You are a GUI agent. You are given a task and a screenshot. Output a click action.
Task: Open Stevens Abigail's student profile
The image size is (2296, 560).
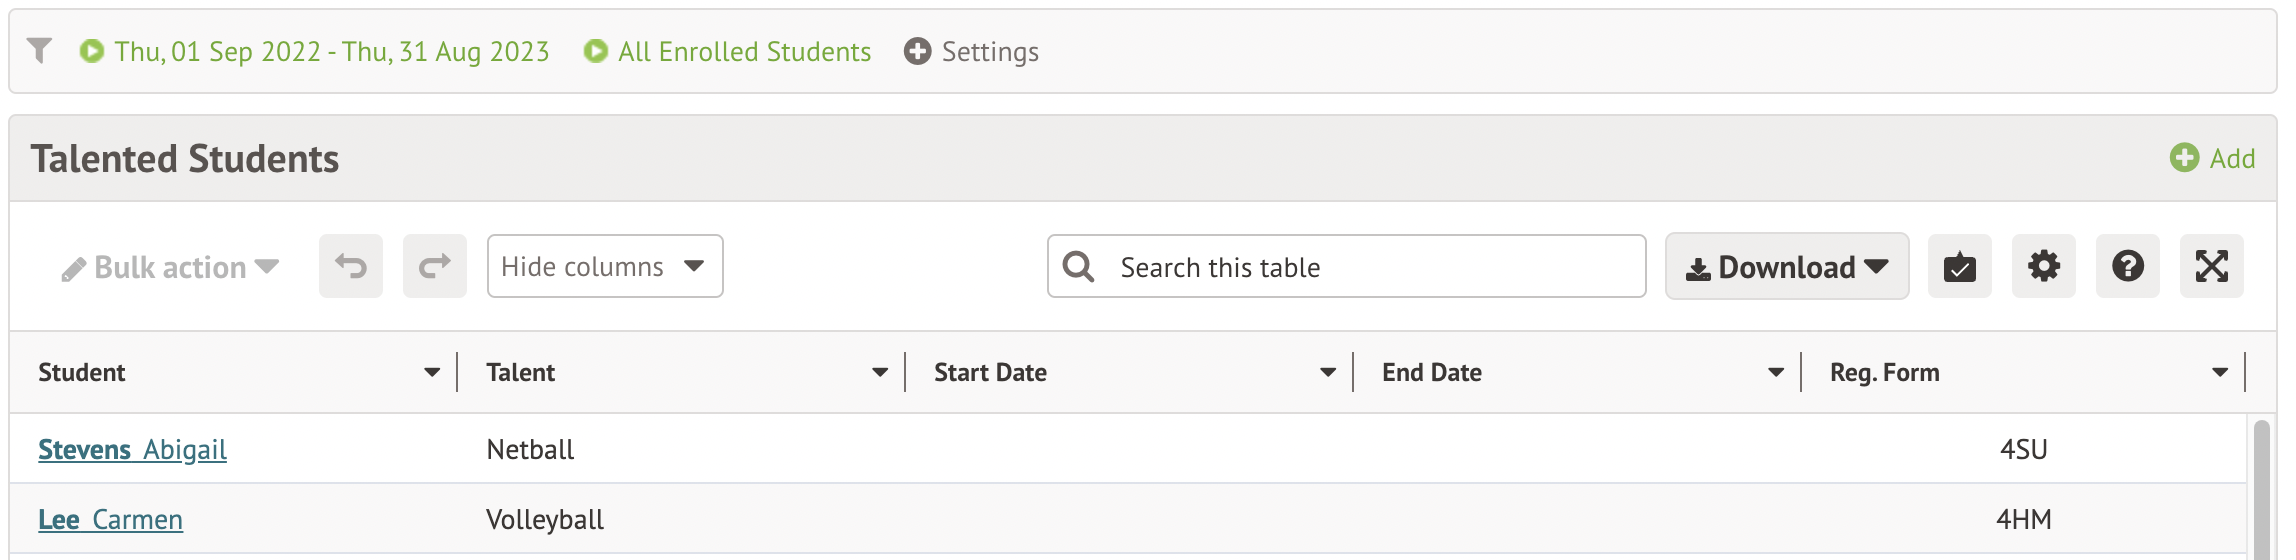coord(132,450)
